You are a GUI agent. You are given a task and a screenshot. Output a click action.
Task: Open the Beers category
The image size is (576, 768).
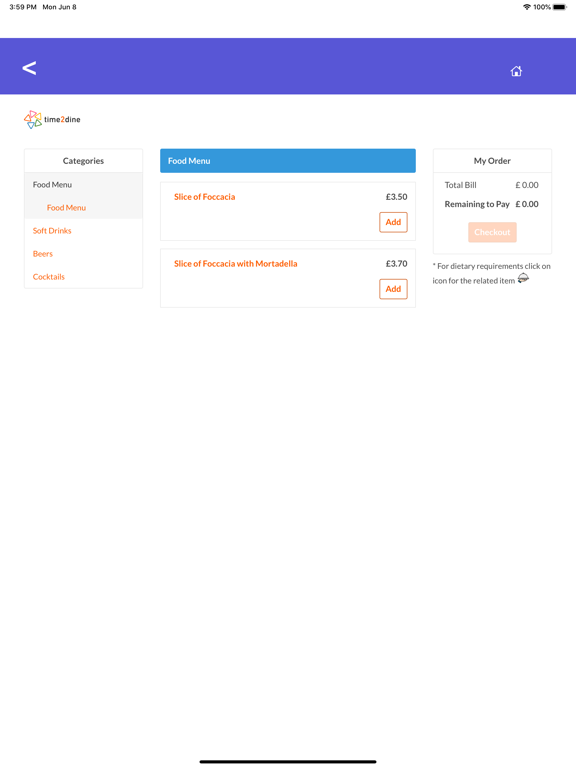coord(43,254)
